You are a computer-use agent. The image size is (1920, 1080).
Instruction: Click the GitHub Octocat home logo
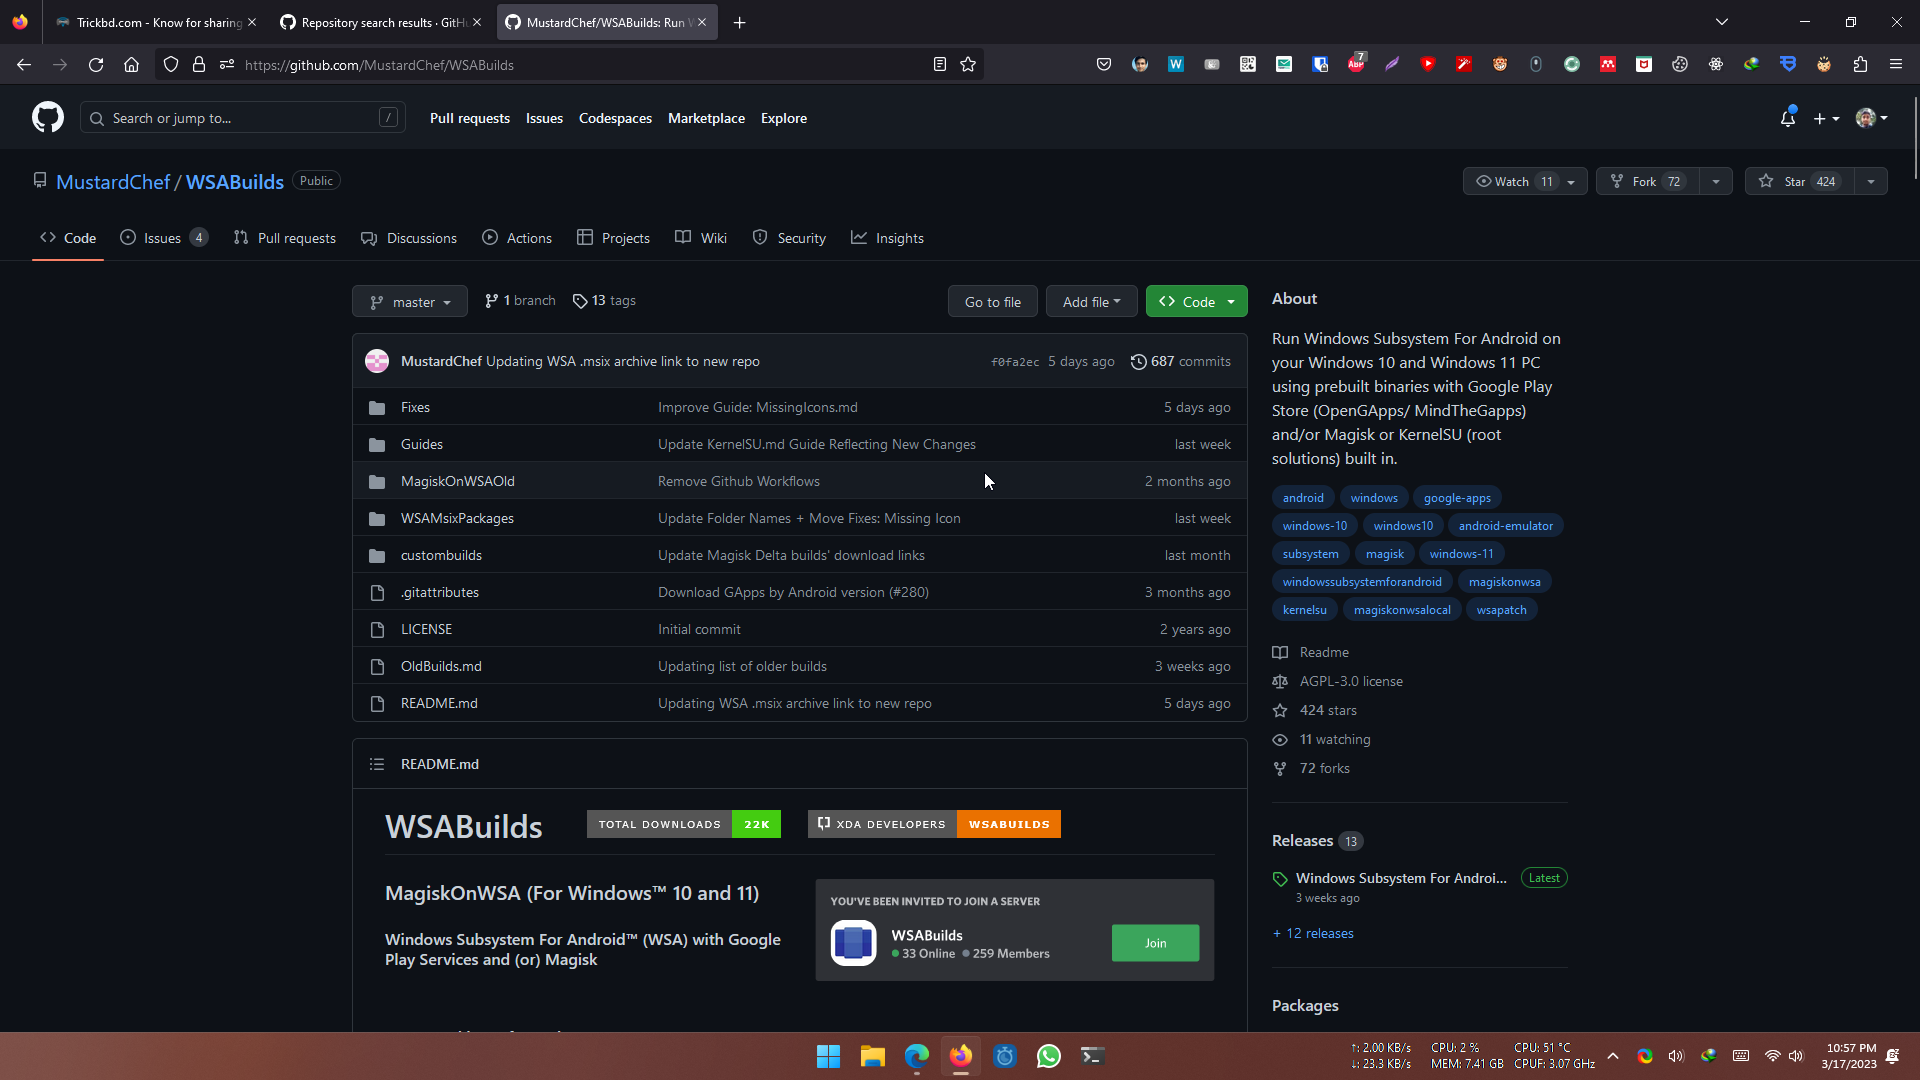(x=48, y=118)
